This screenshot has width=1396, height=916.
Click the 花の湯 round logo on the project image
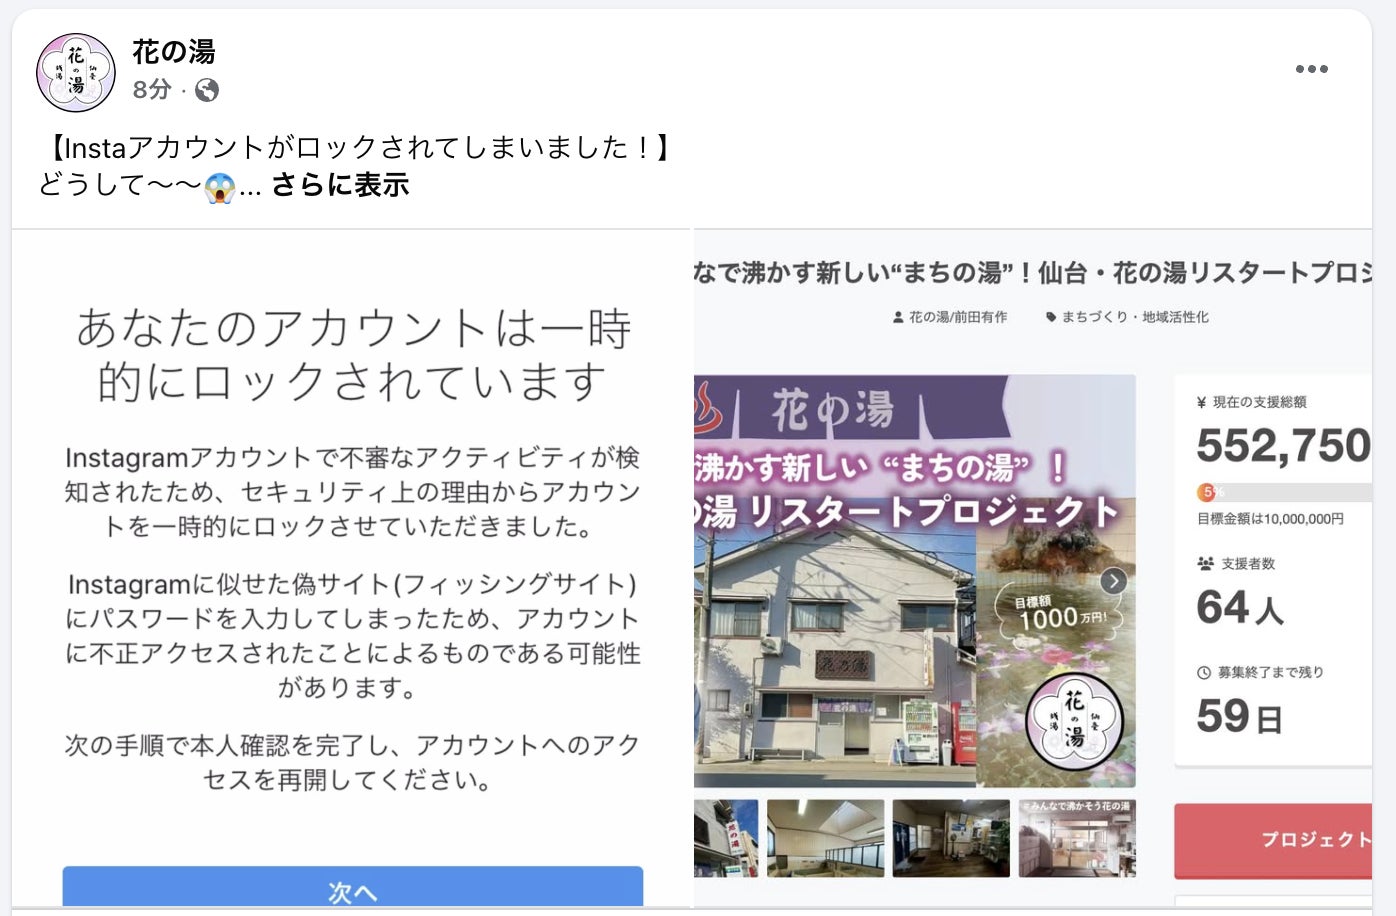click(1074, 720)
